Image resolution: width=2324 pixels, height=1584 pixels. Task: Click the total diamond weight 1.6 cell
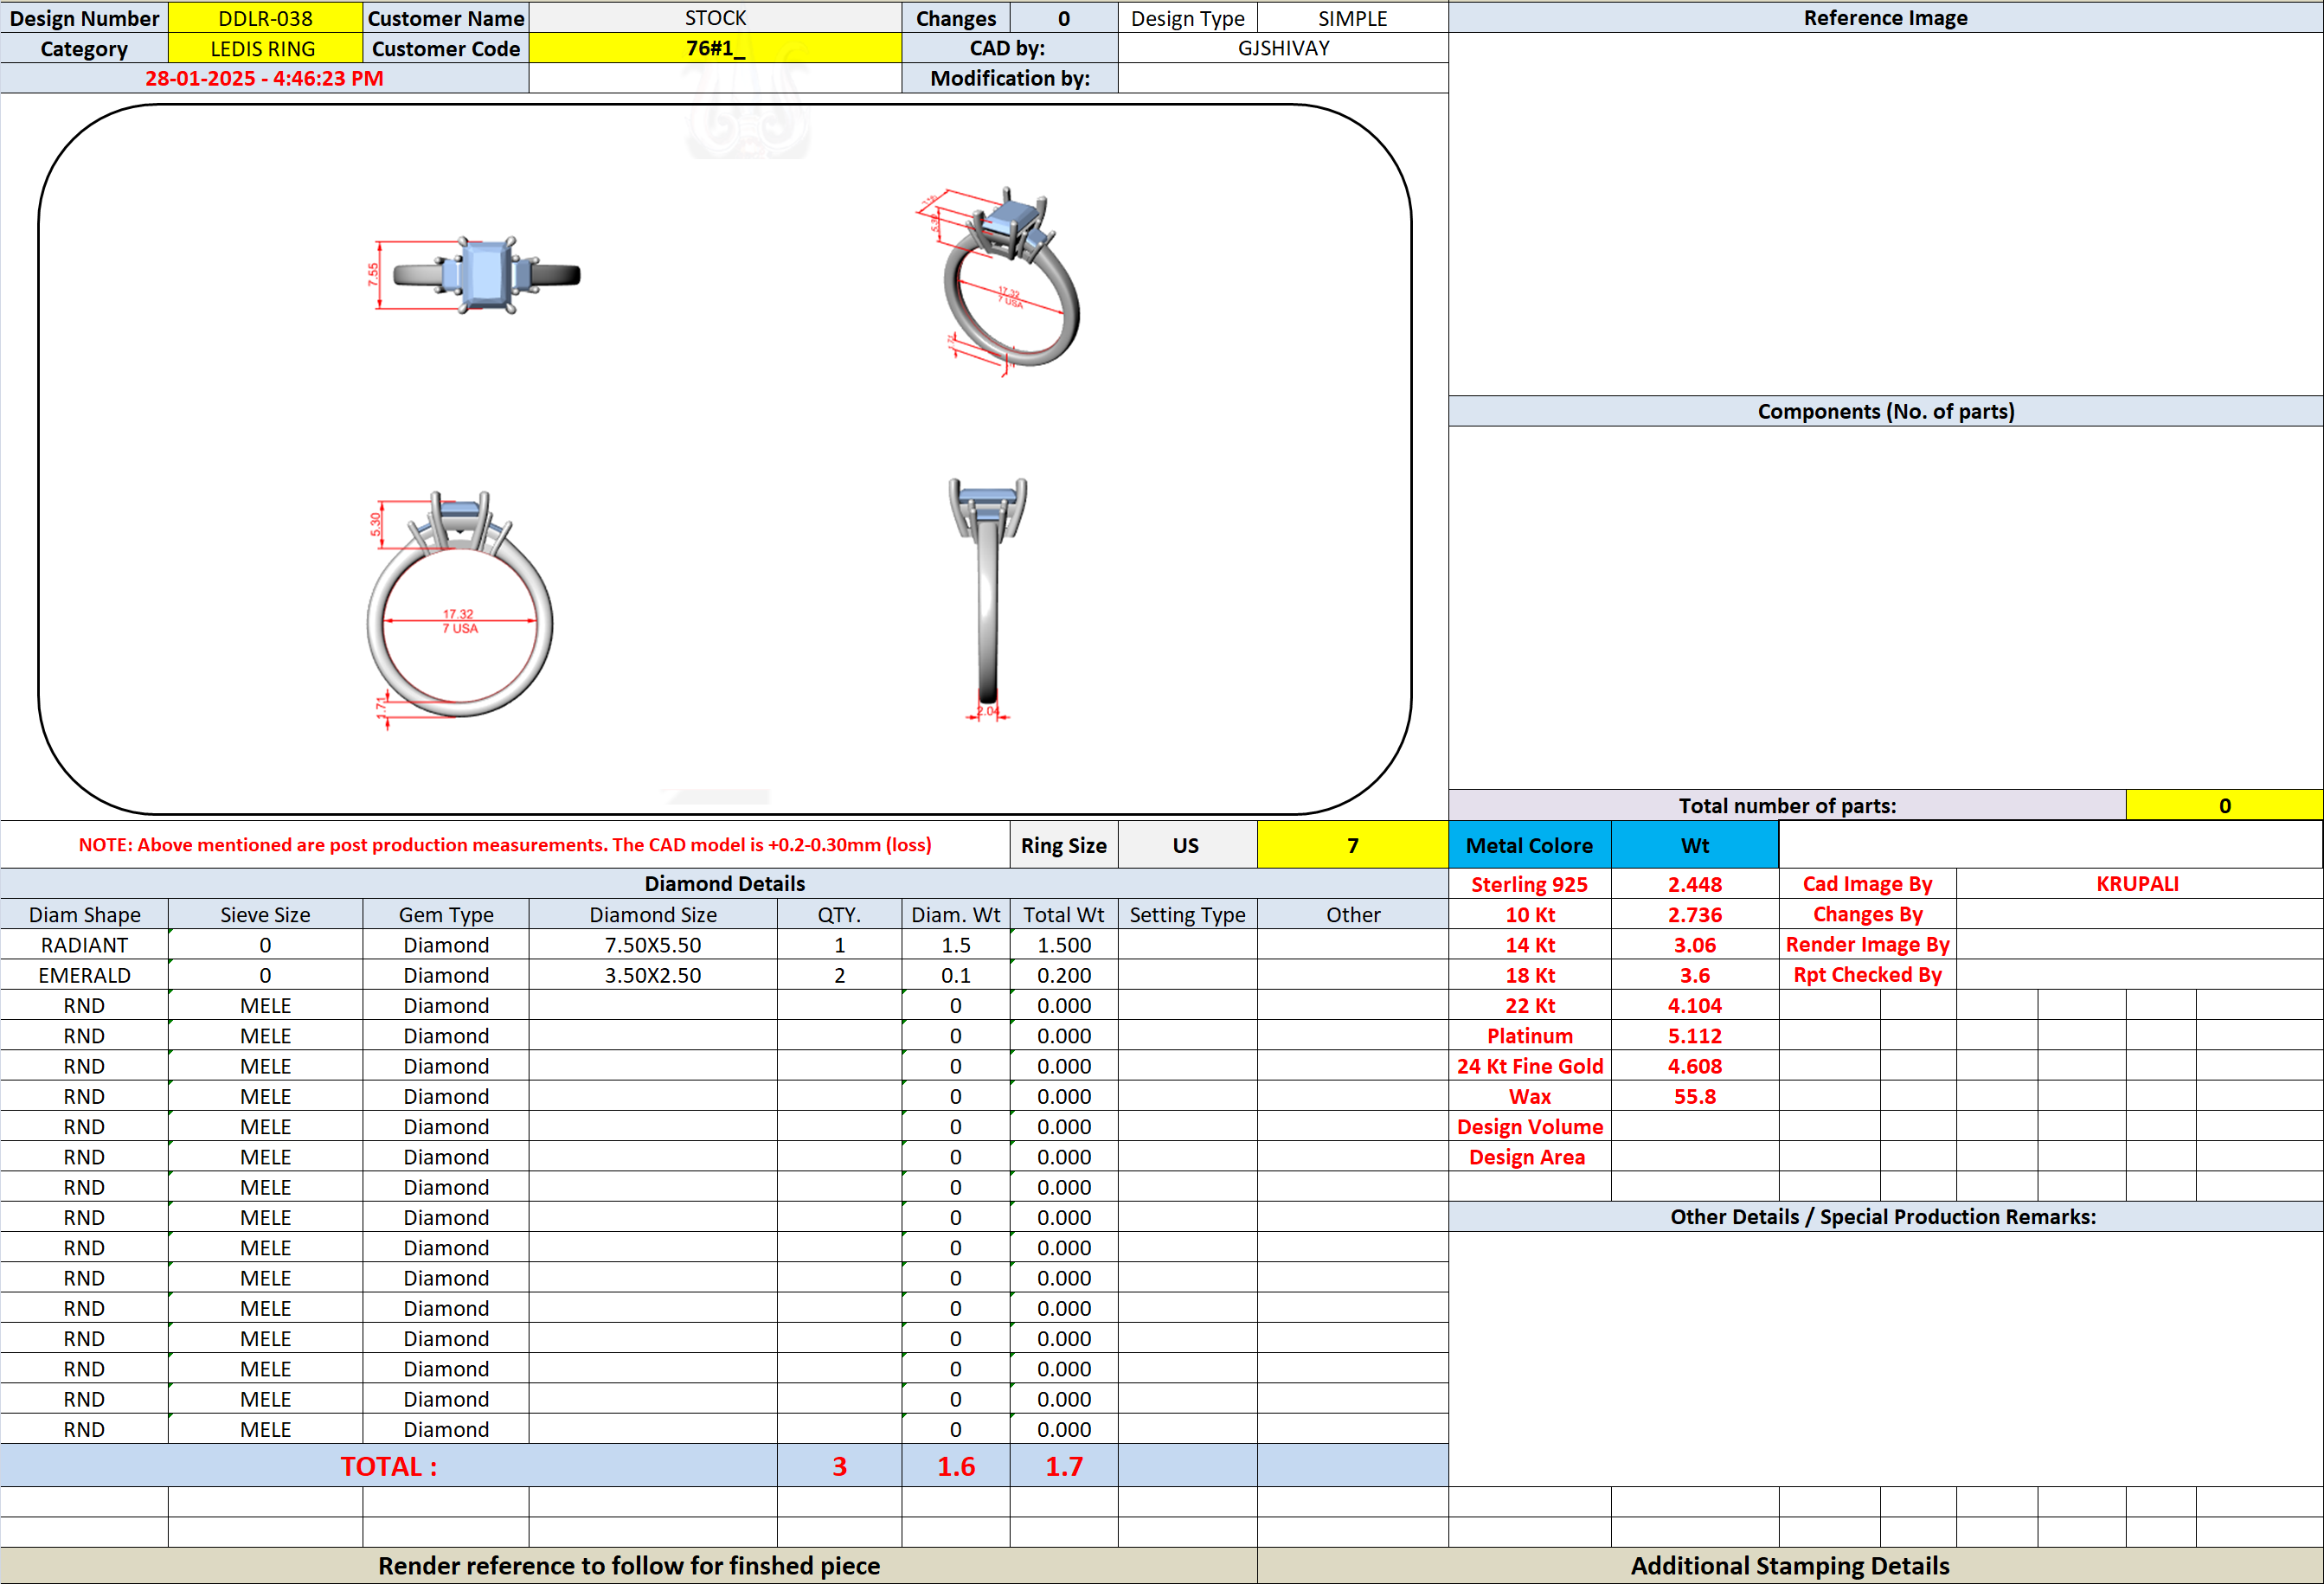(x=955, y=1466)
